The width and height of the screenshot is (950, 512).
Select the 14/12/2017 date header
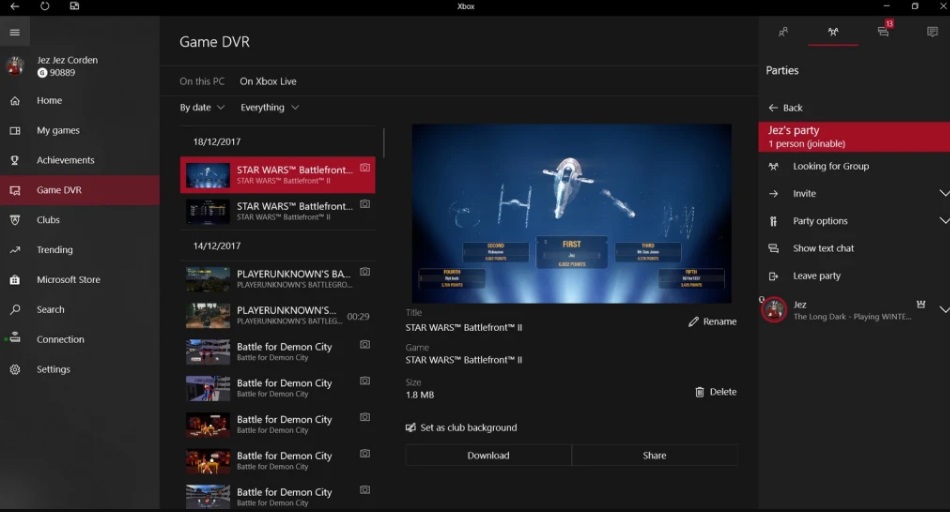[x=217, y=246]
